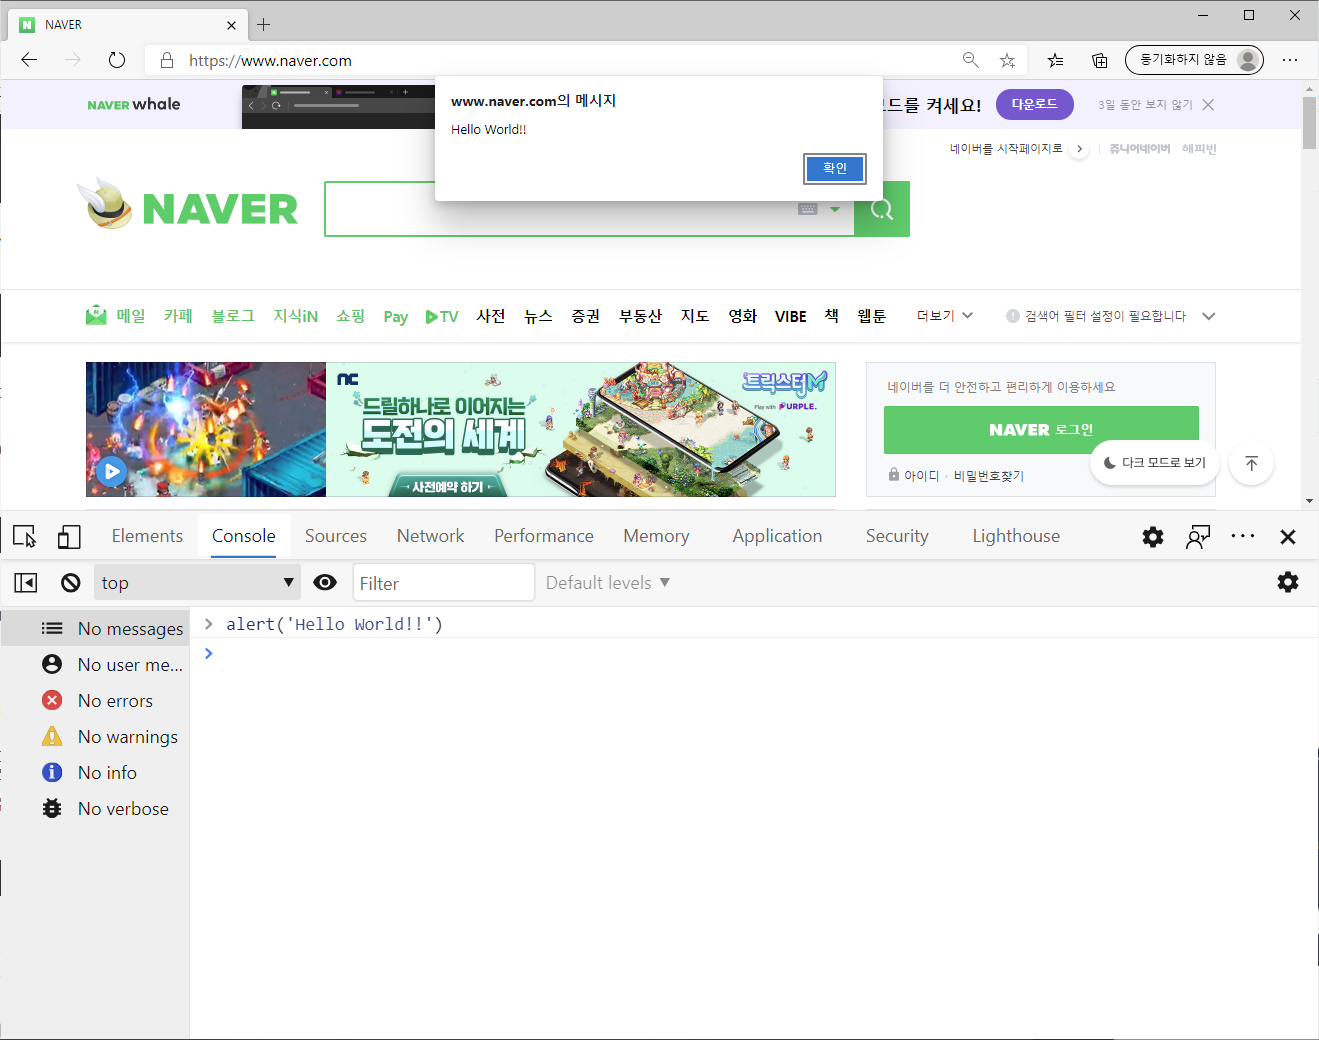Expand the search box autocomplete arrow
This screenshot has height=1040, width=1319.
835,209
